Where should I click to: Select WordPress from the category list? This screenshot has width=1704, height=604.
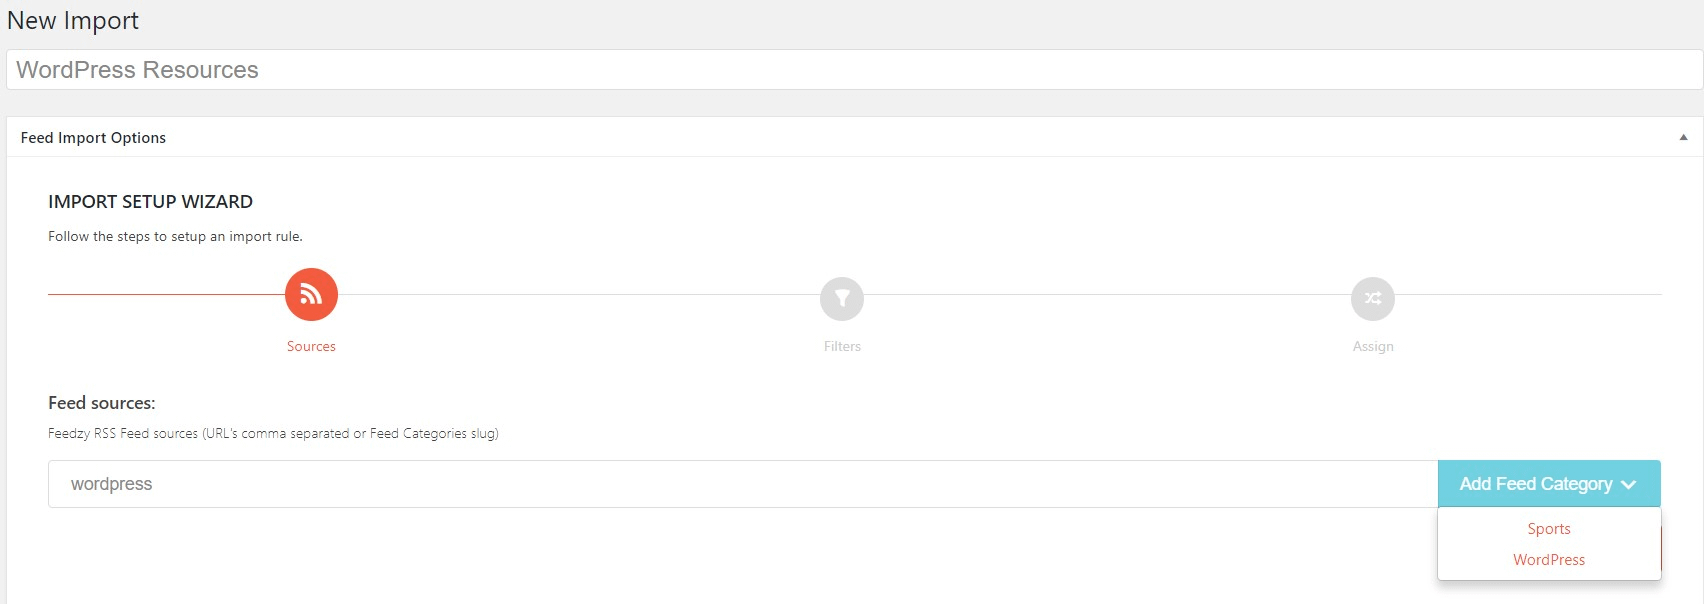[x=1548, y=559]
